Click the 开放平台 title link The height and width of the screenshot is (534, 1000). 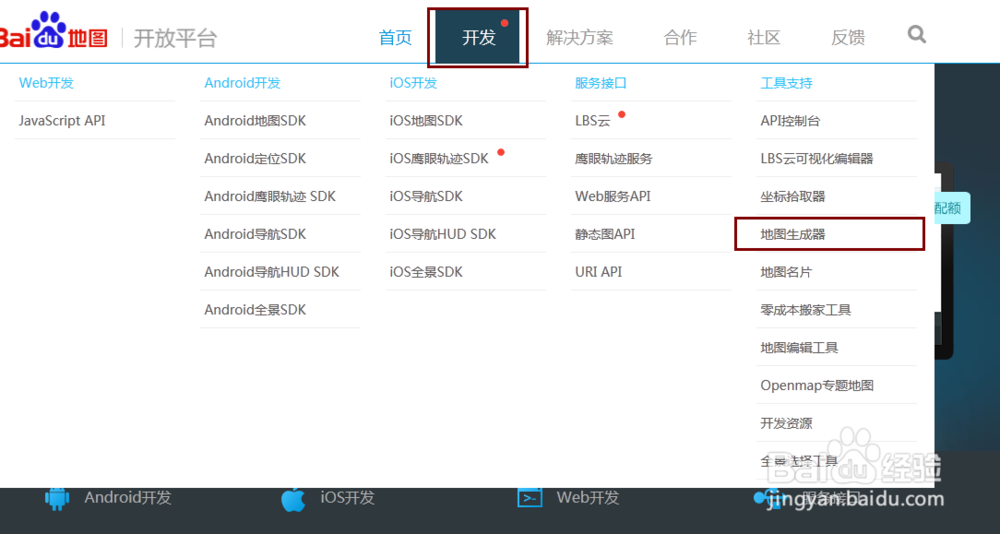point(175,38)
